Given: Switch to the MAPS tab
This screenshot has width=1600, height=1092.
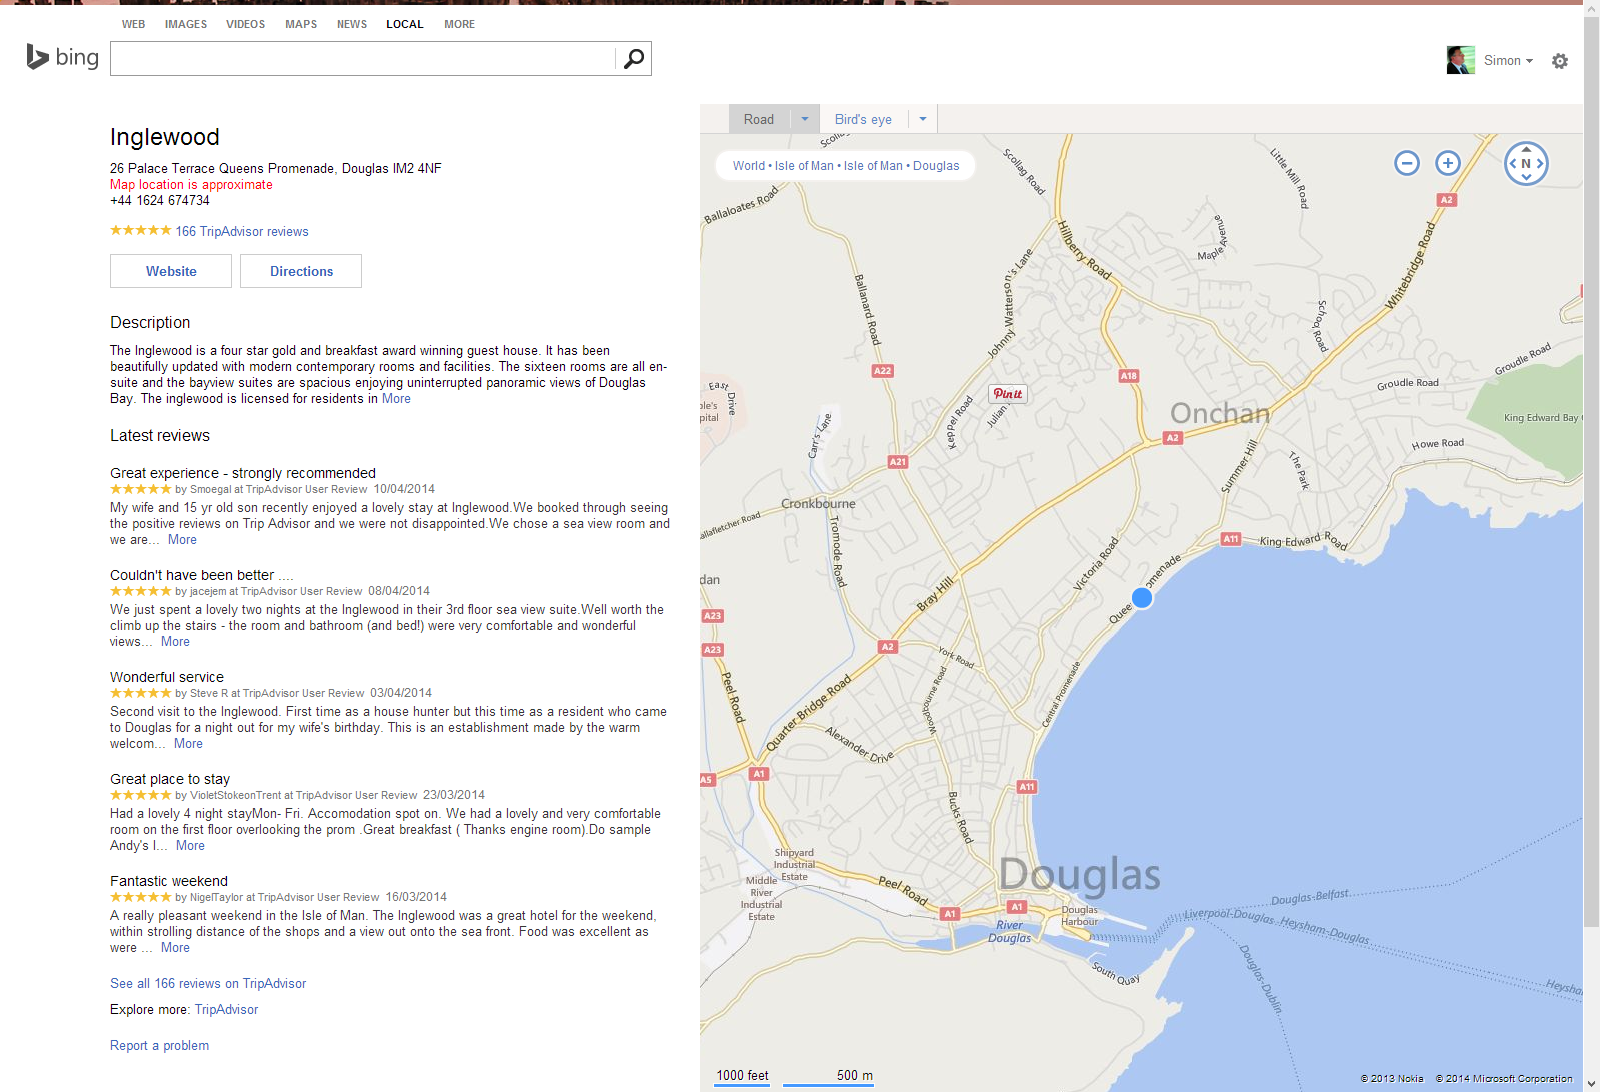Looking at the screenshot, I should (x=300, y=24).
